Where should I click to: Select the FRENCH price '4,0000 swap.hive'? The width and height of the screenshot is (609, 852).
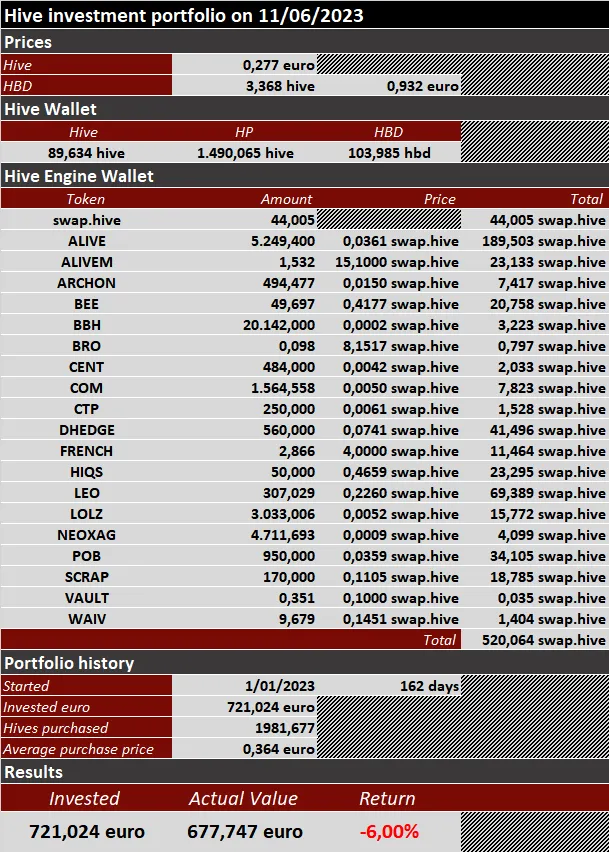pyautogui.click(x=400, y=452)
